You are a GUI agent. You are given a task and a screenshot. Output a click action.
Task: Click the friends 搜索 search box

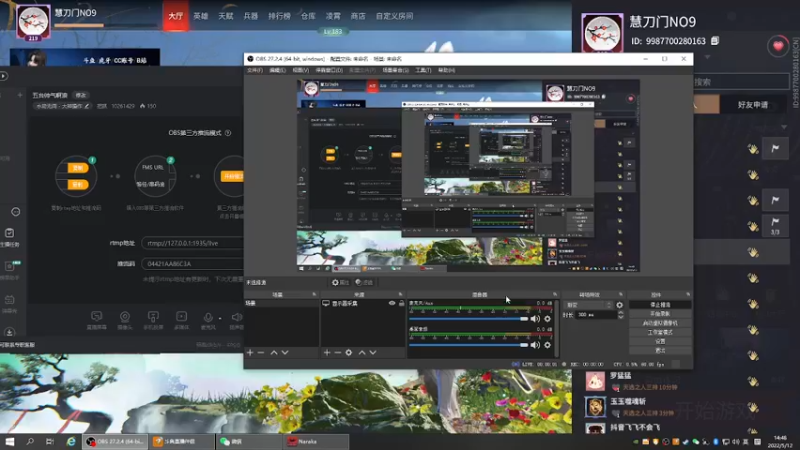point(741,82)
